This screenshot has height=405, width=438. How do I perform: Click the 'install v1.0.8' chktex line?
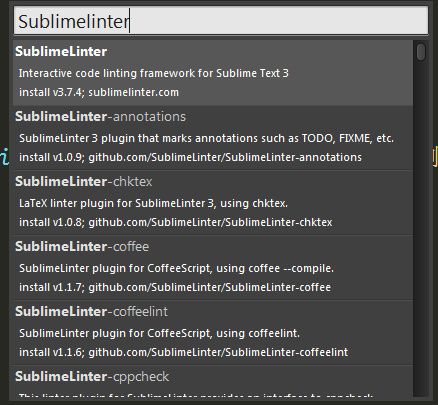(176, 222)
